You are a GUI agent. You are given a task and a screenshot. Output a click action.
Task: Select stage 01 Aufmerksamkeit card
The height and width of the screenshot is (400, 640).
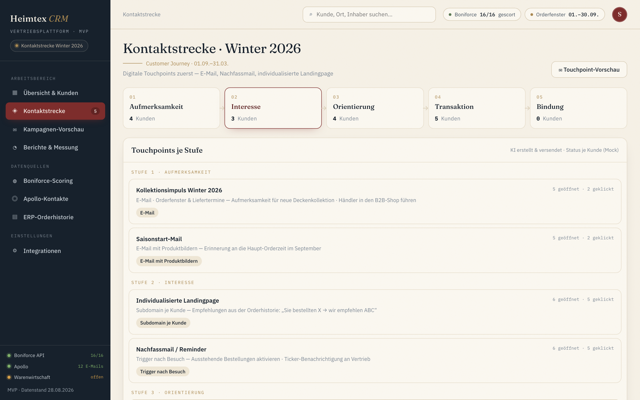coord(171,108)
